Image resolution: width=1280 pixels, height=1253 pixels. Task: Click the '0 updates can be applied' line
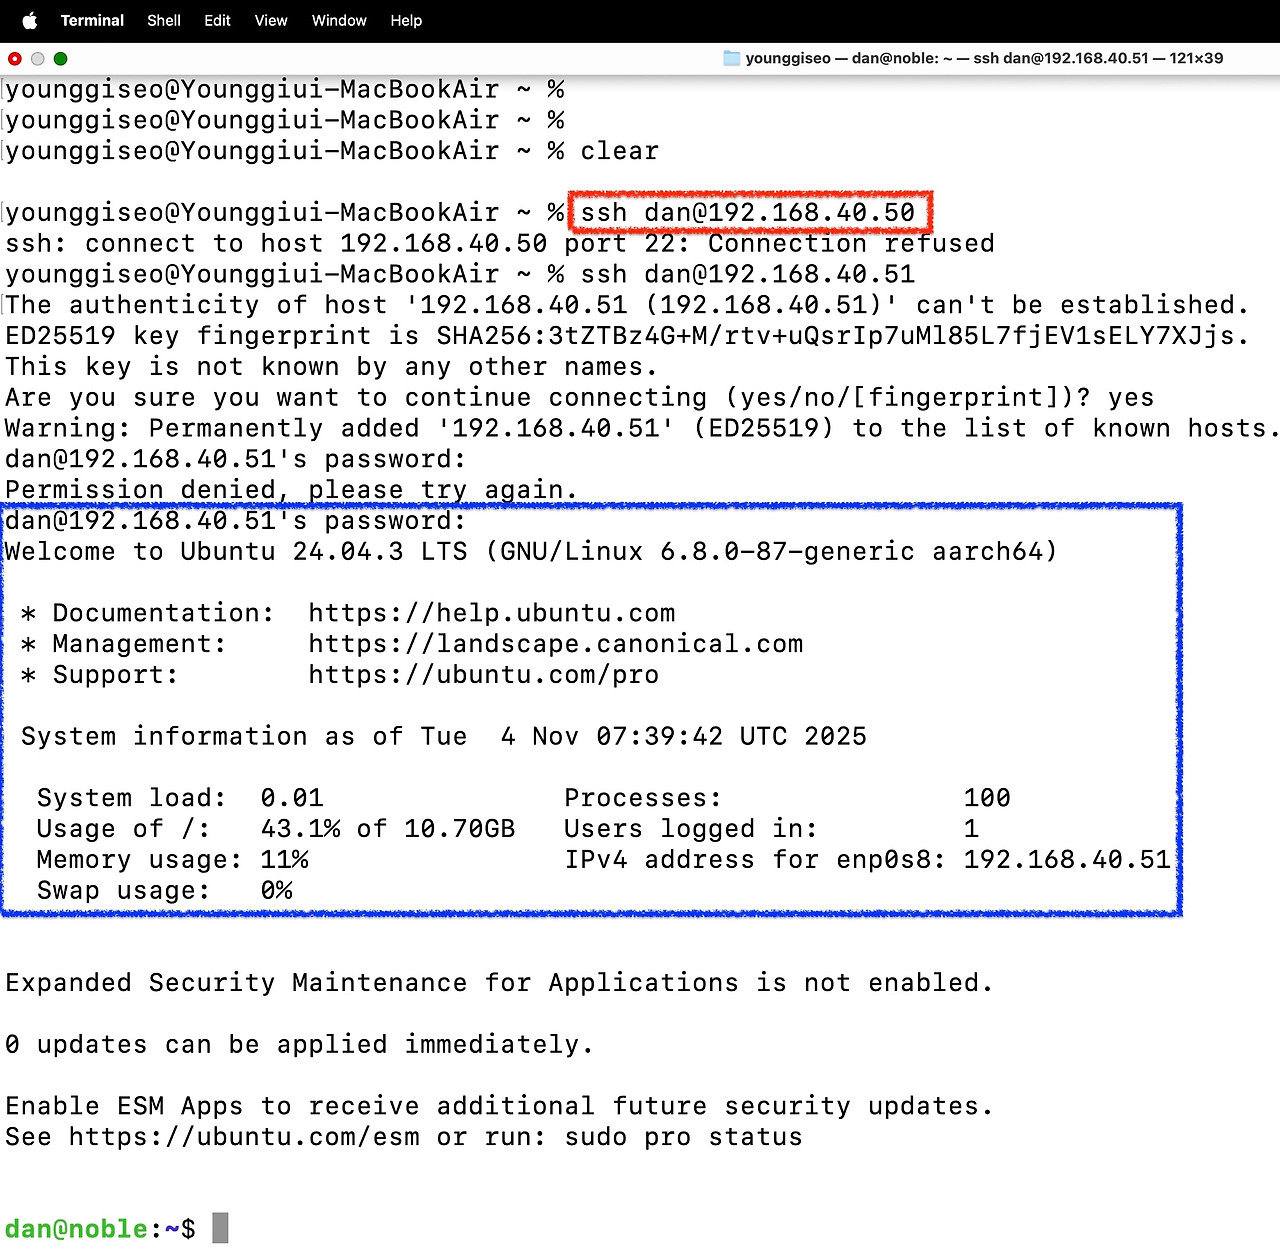(x=299, y=1045)
